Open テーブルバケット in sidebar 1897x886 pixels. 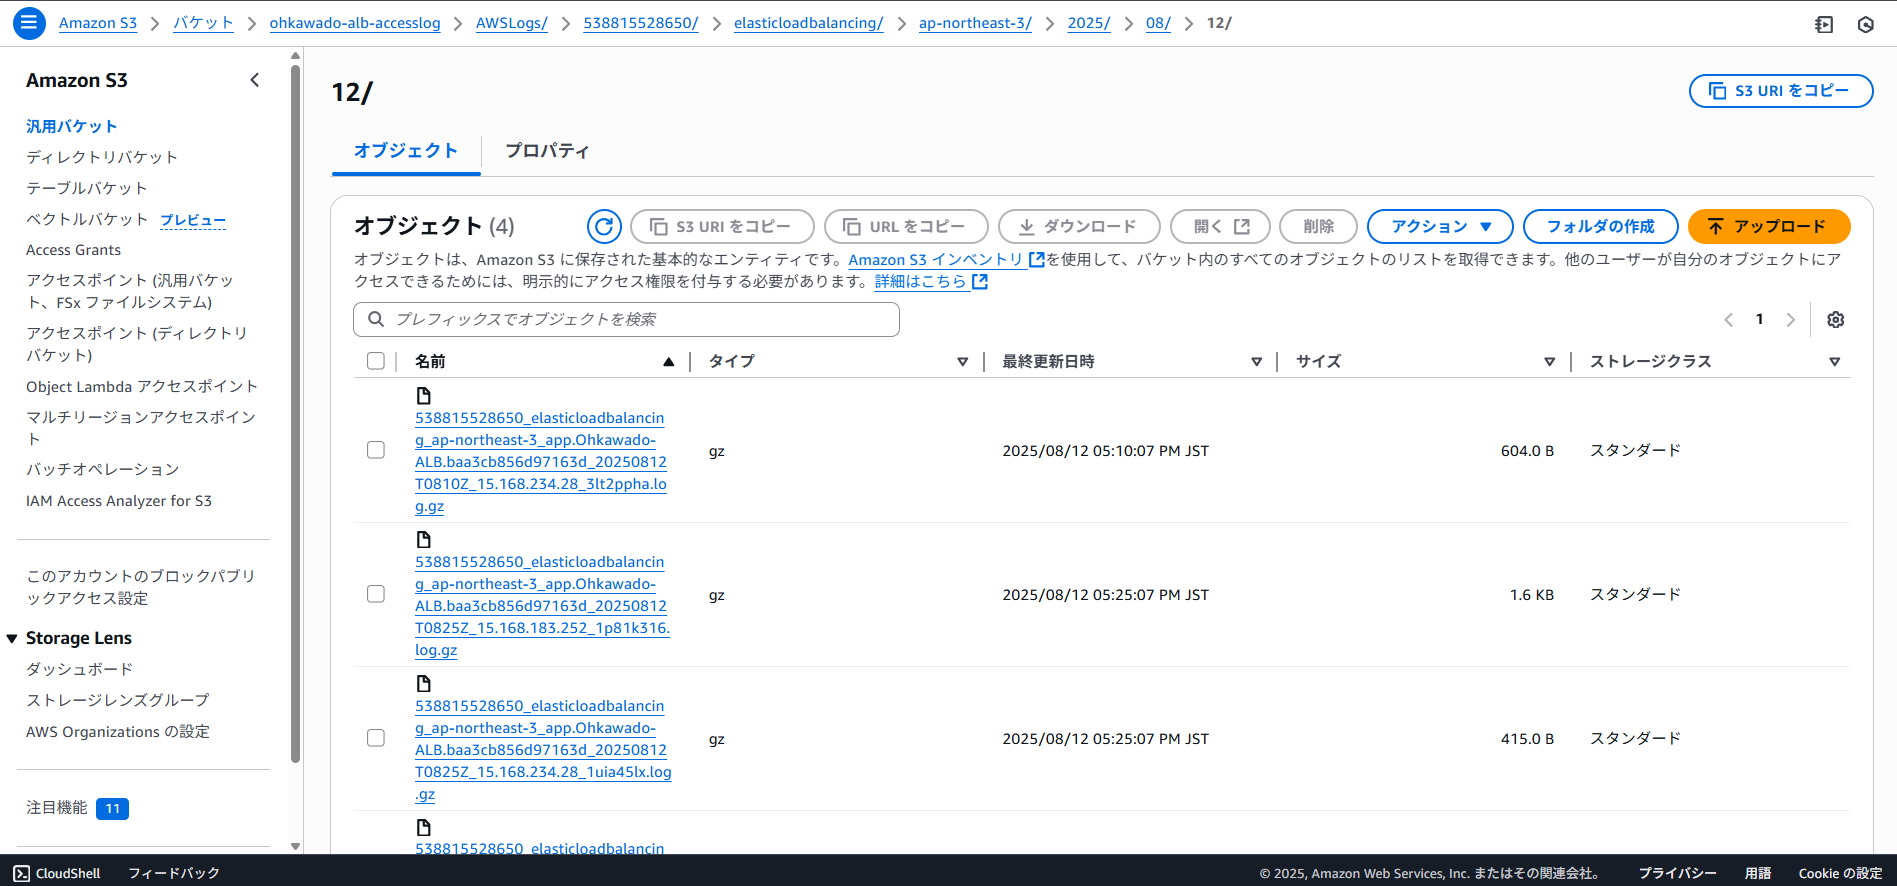point(87,188)
